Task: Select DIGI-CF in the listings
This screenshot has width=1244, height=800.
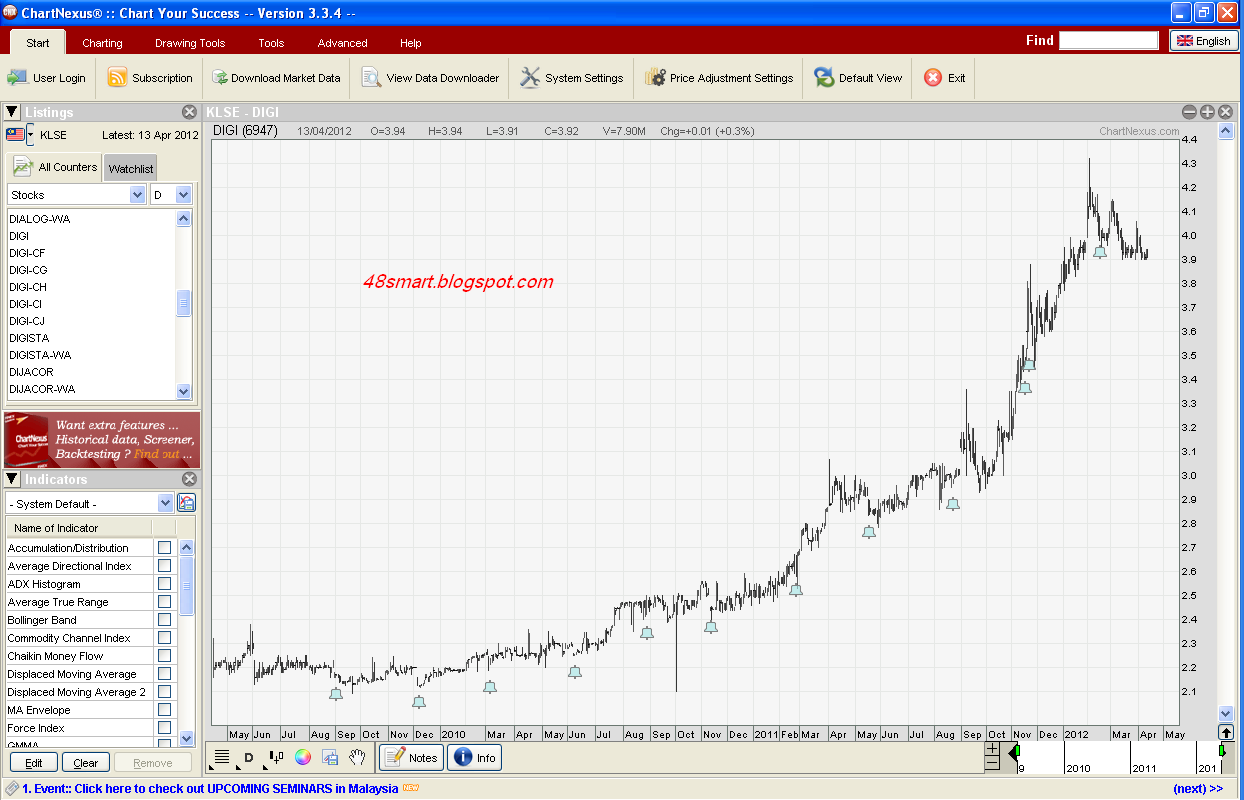Action: 27,253
